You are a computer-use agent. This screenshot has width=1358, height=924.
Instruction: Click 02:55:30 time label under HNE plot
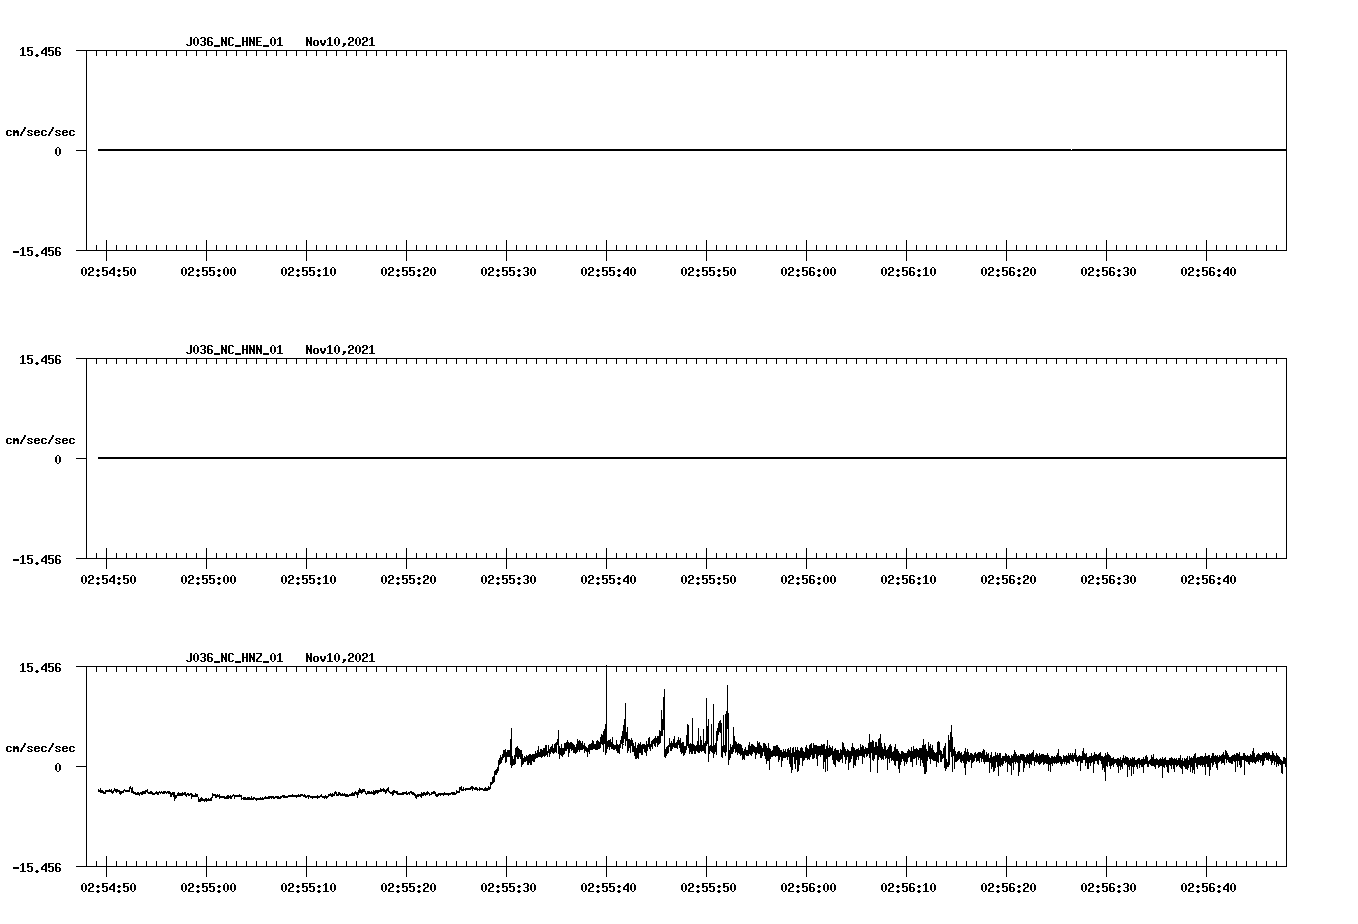coord(508,272)
